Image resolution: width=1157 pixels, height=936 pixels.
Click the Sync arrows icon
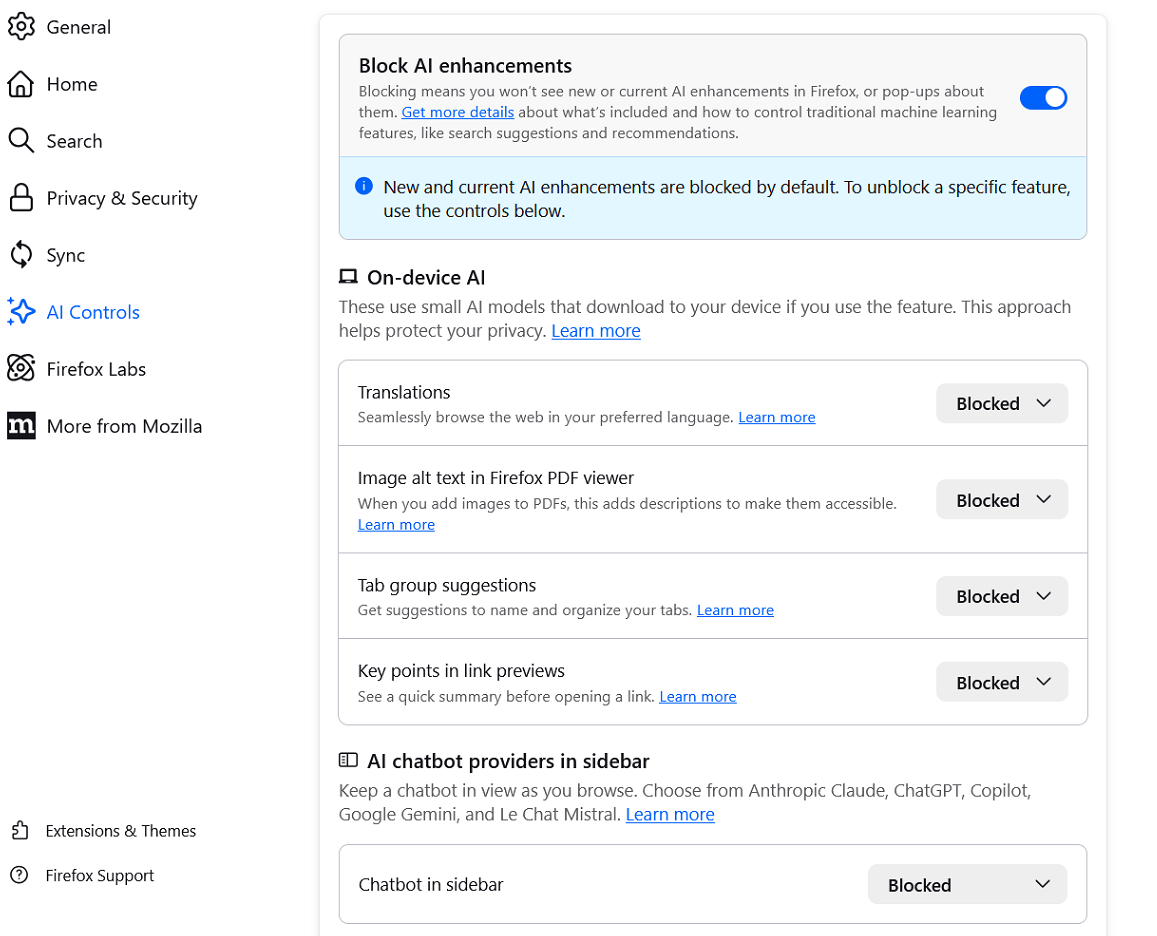point(21,255)
